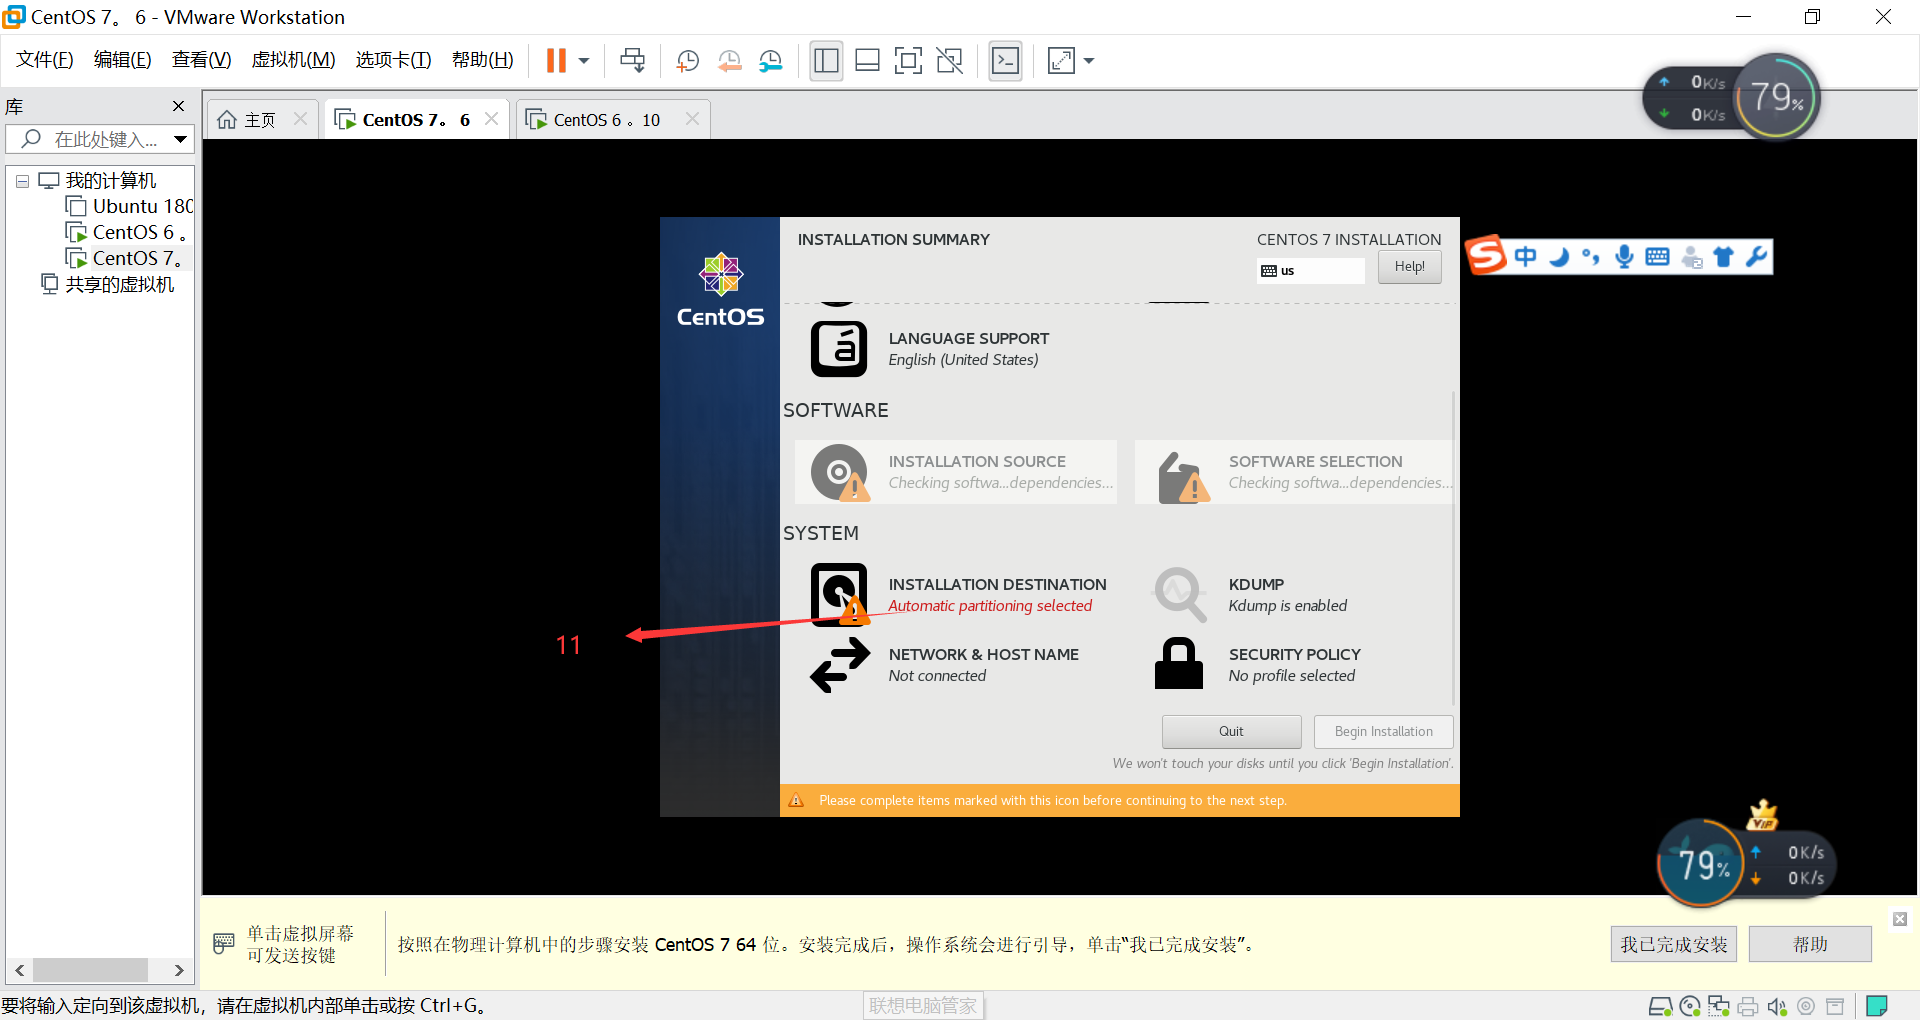The image size is (1920, 1020).
Task: Click the 帮助 button in hint bar
Action: pyautogui.click(x=1810, y=944)
